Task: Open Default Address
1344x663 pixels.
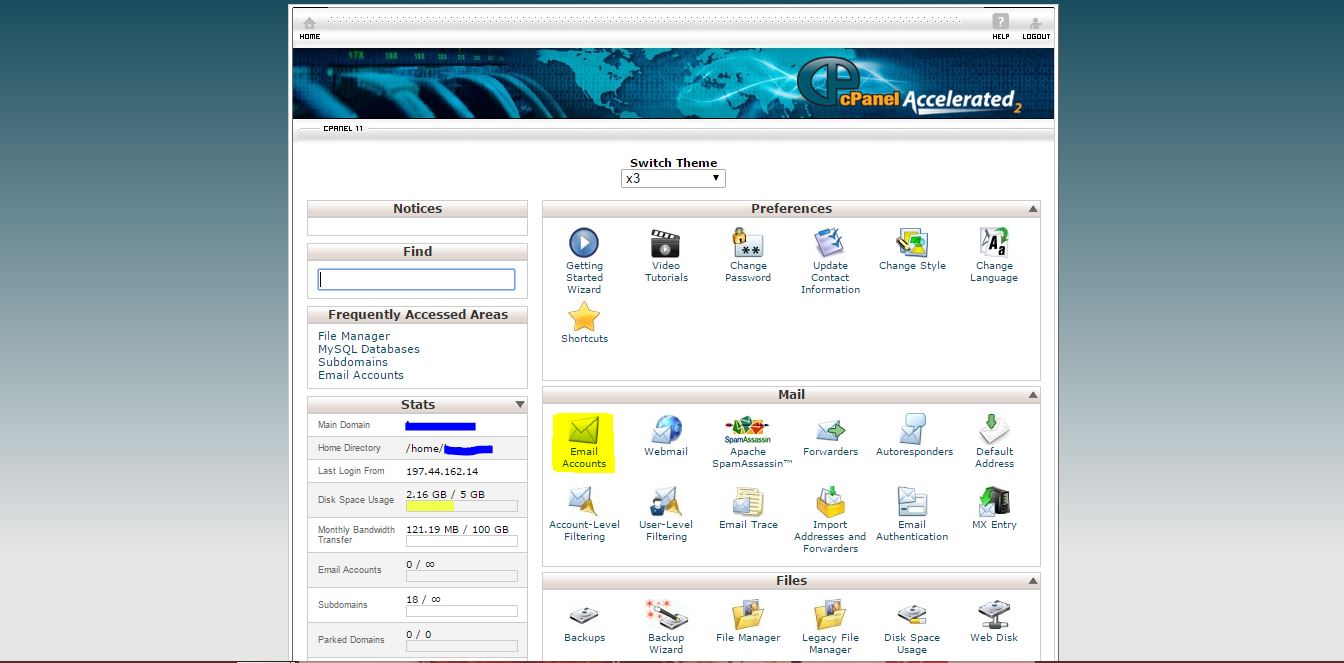Action: [x=994, y=442]
